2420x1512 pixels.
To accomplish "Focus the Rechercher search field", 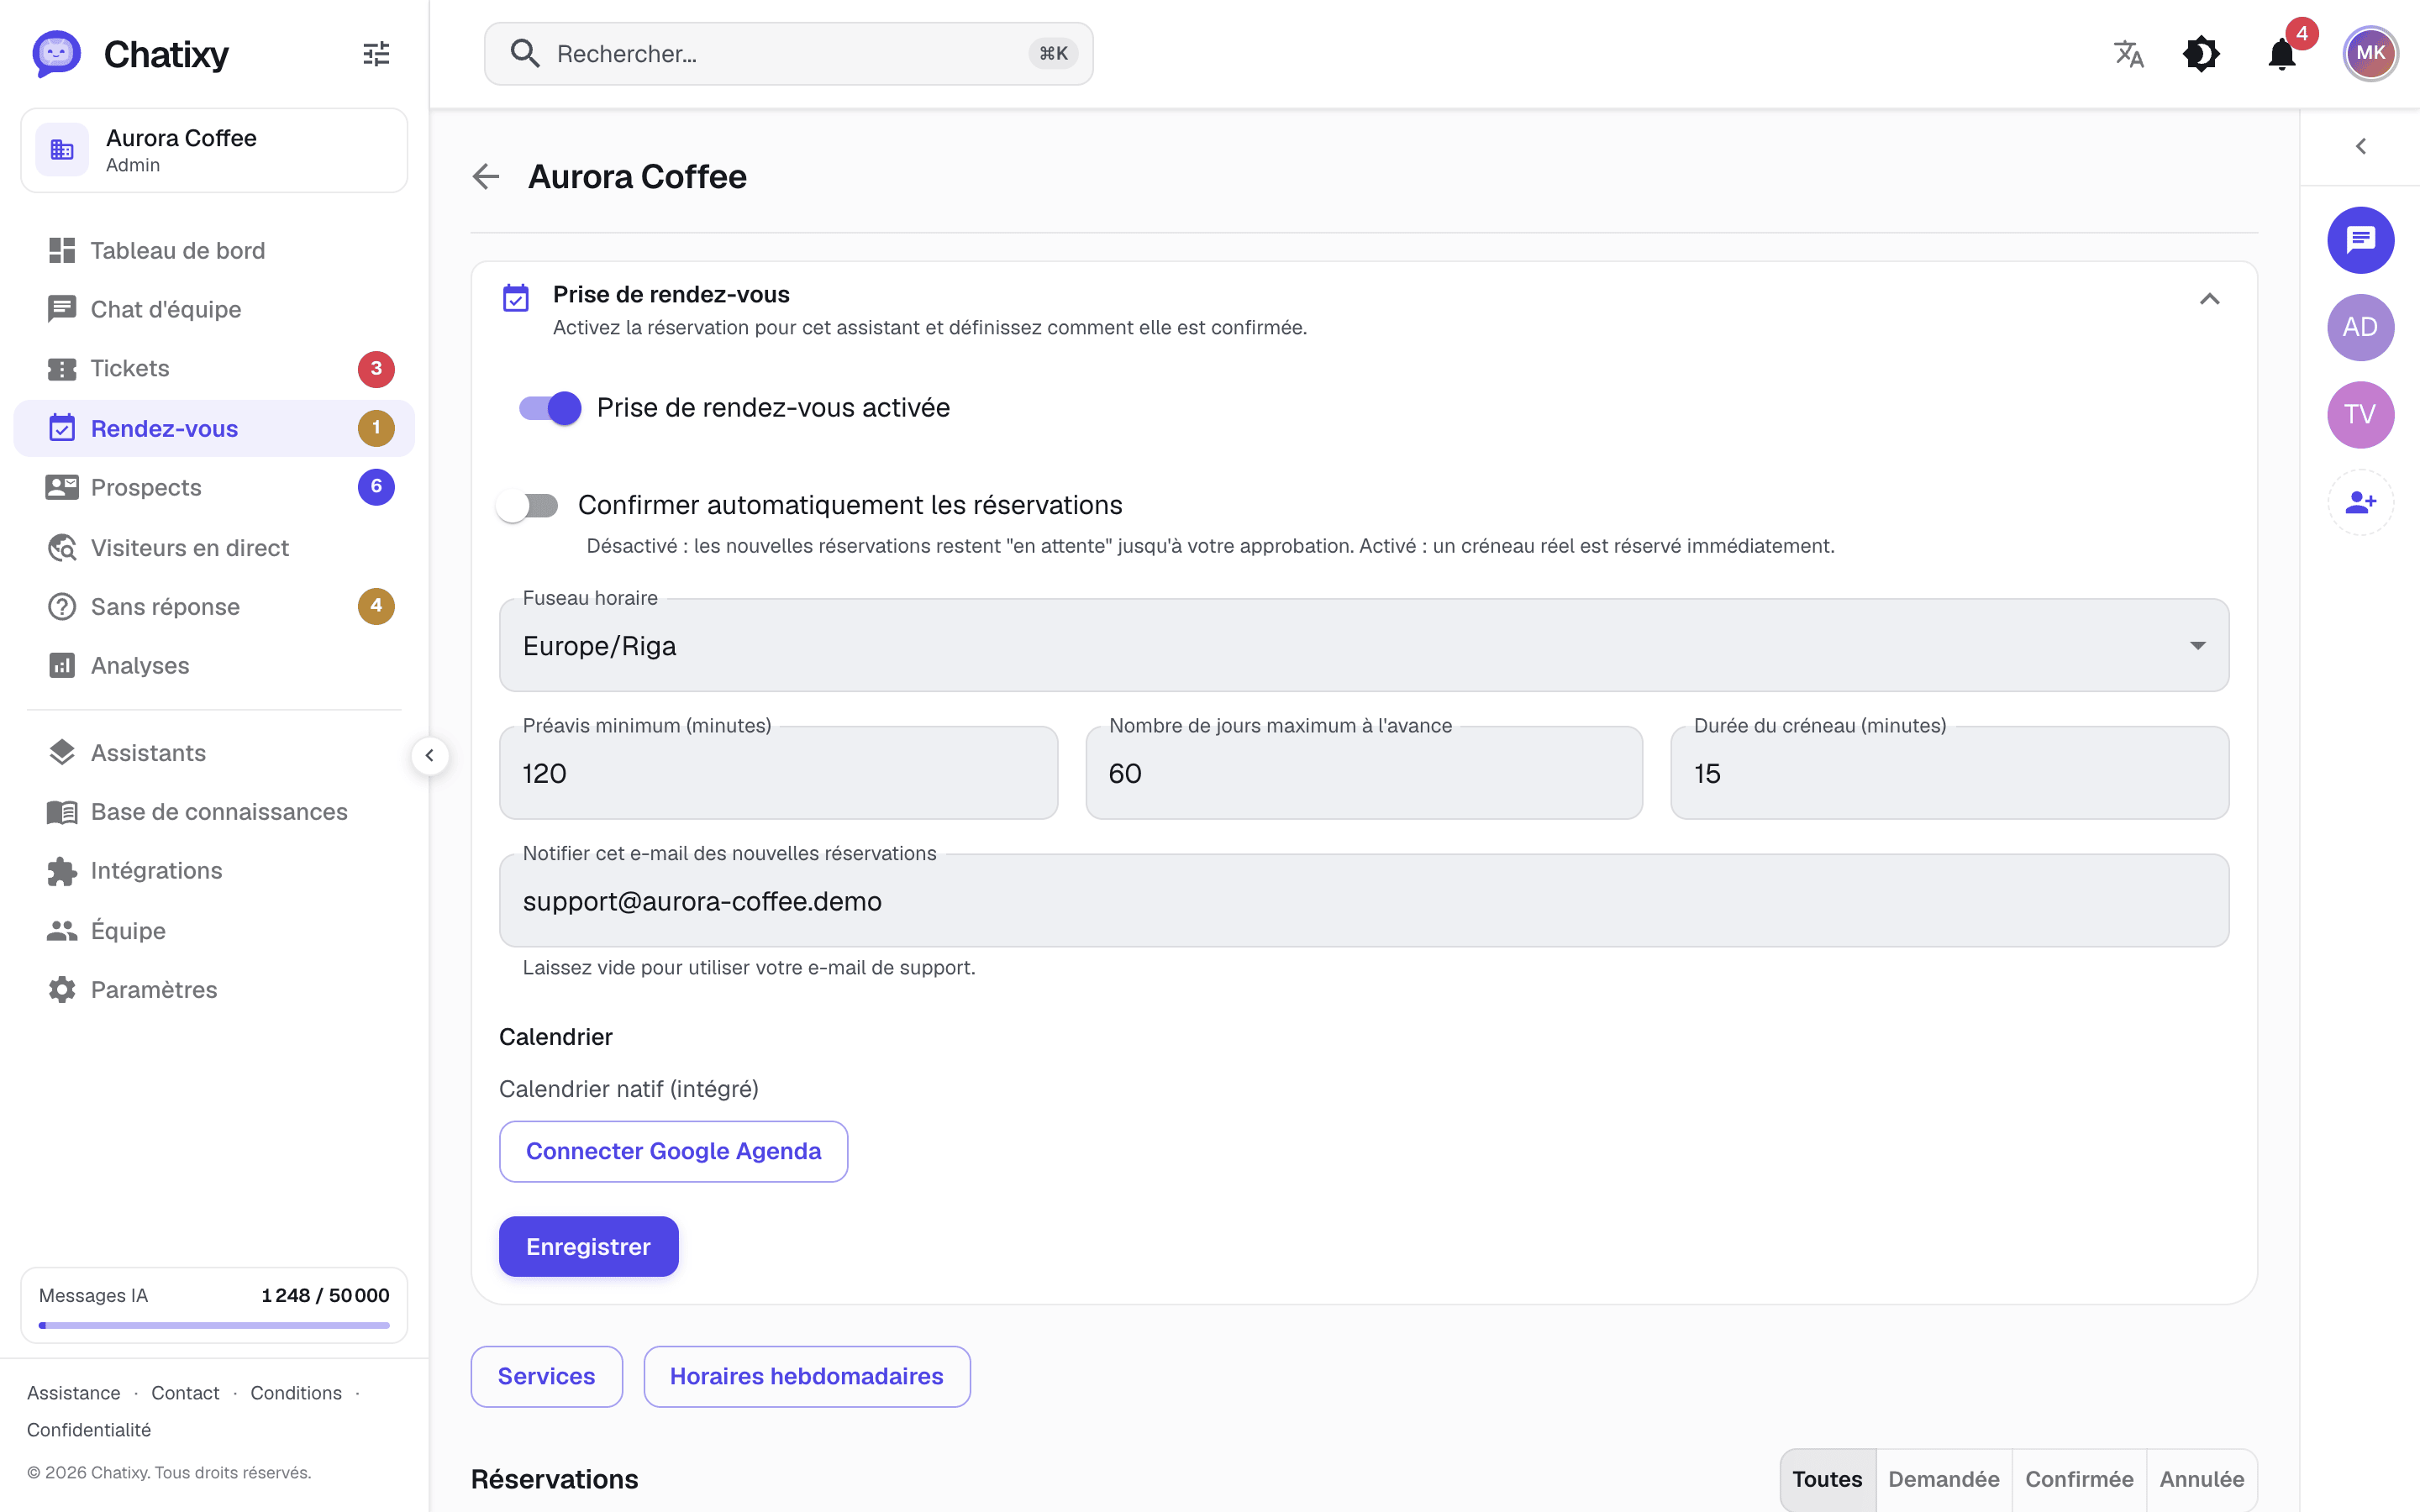I will click(x=788, y=54).
